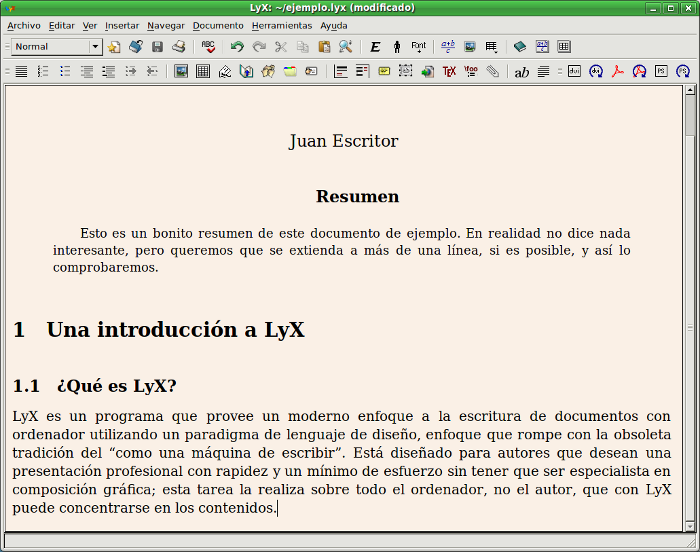View PDF with the red Acrobat icon
This screenshot has height=552, width=700.
coord(618,71)
